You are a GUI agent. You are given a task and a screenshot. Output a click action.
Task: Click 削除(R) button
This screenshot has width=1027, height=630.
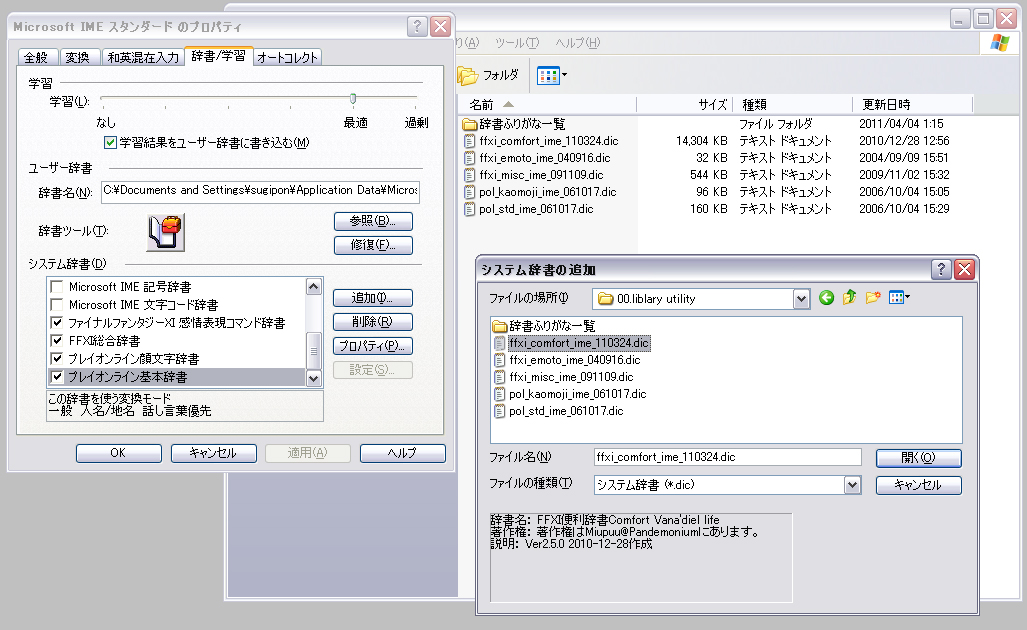pos(373,322)
